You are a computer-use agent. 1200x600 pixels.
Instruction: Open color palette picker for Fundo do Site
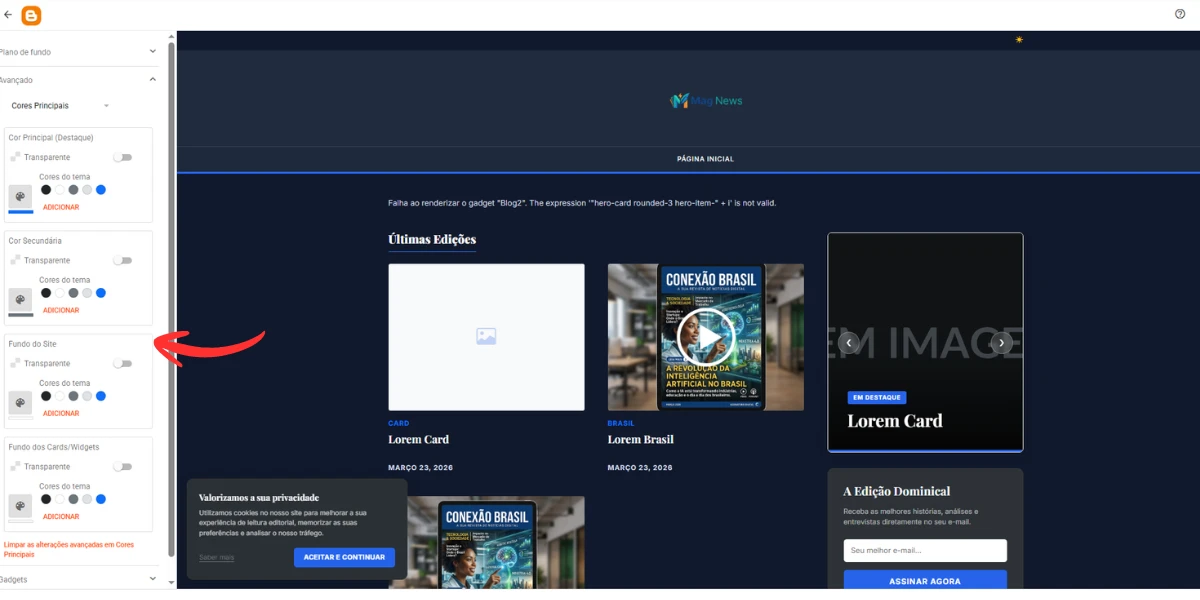[20, 403]
